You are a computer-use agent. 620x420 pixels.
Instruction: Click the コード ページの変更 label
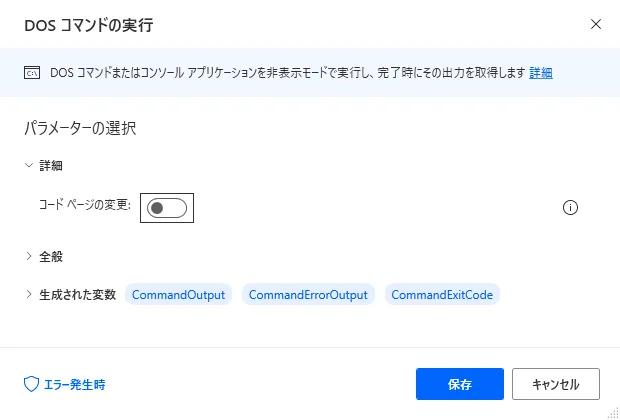tap(85, 208)
